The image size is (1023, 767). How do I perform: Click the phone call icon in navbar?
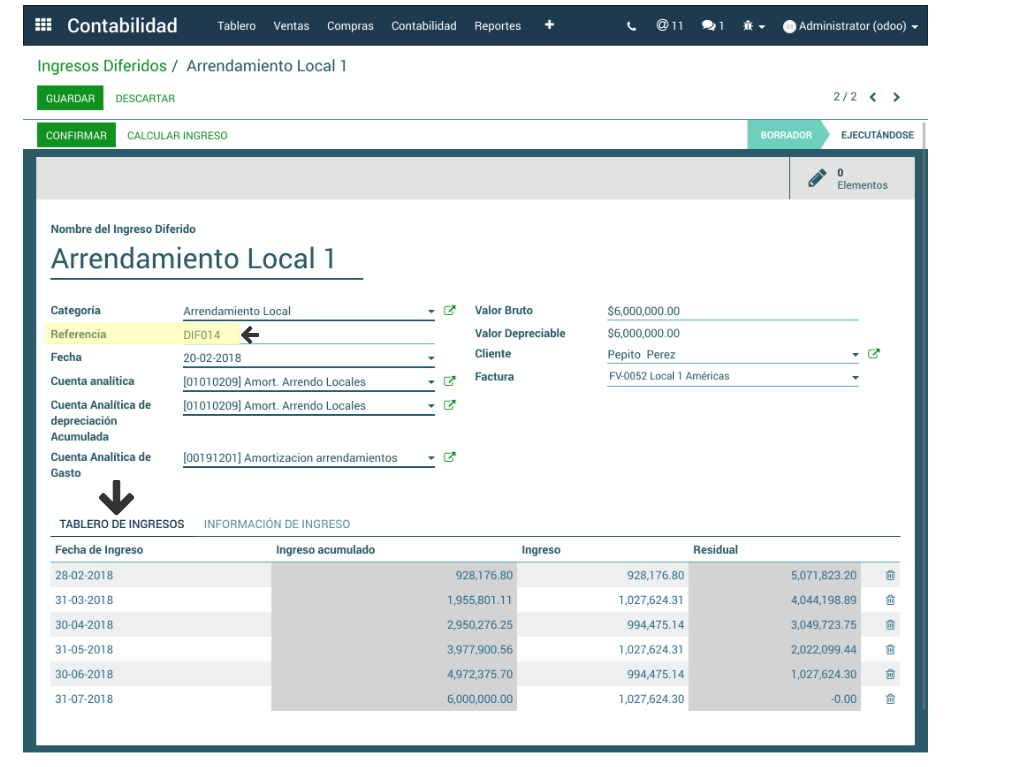631,26
